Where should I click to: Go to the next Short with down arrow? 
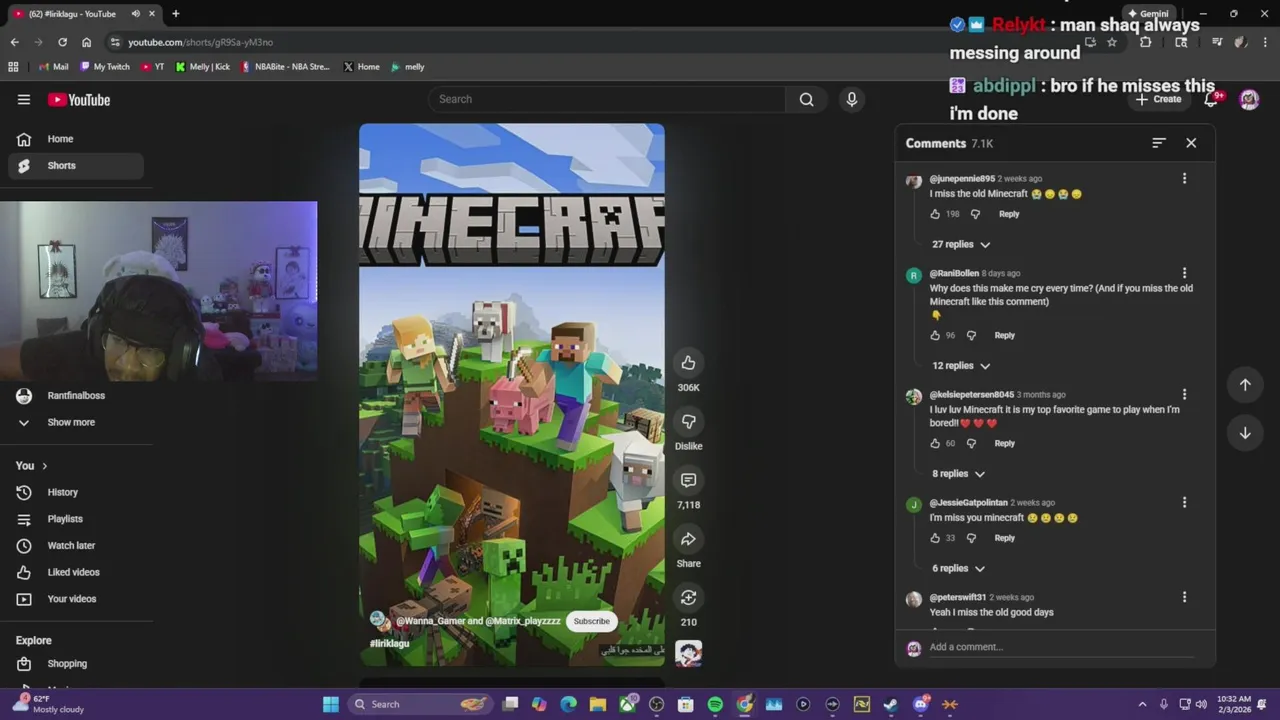1245,433
